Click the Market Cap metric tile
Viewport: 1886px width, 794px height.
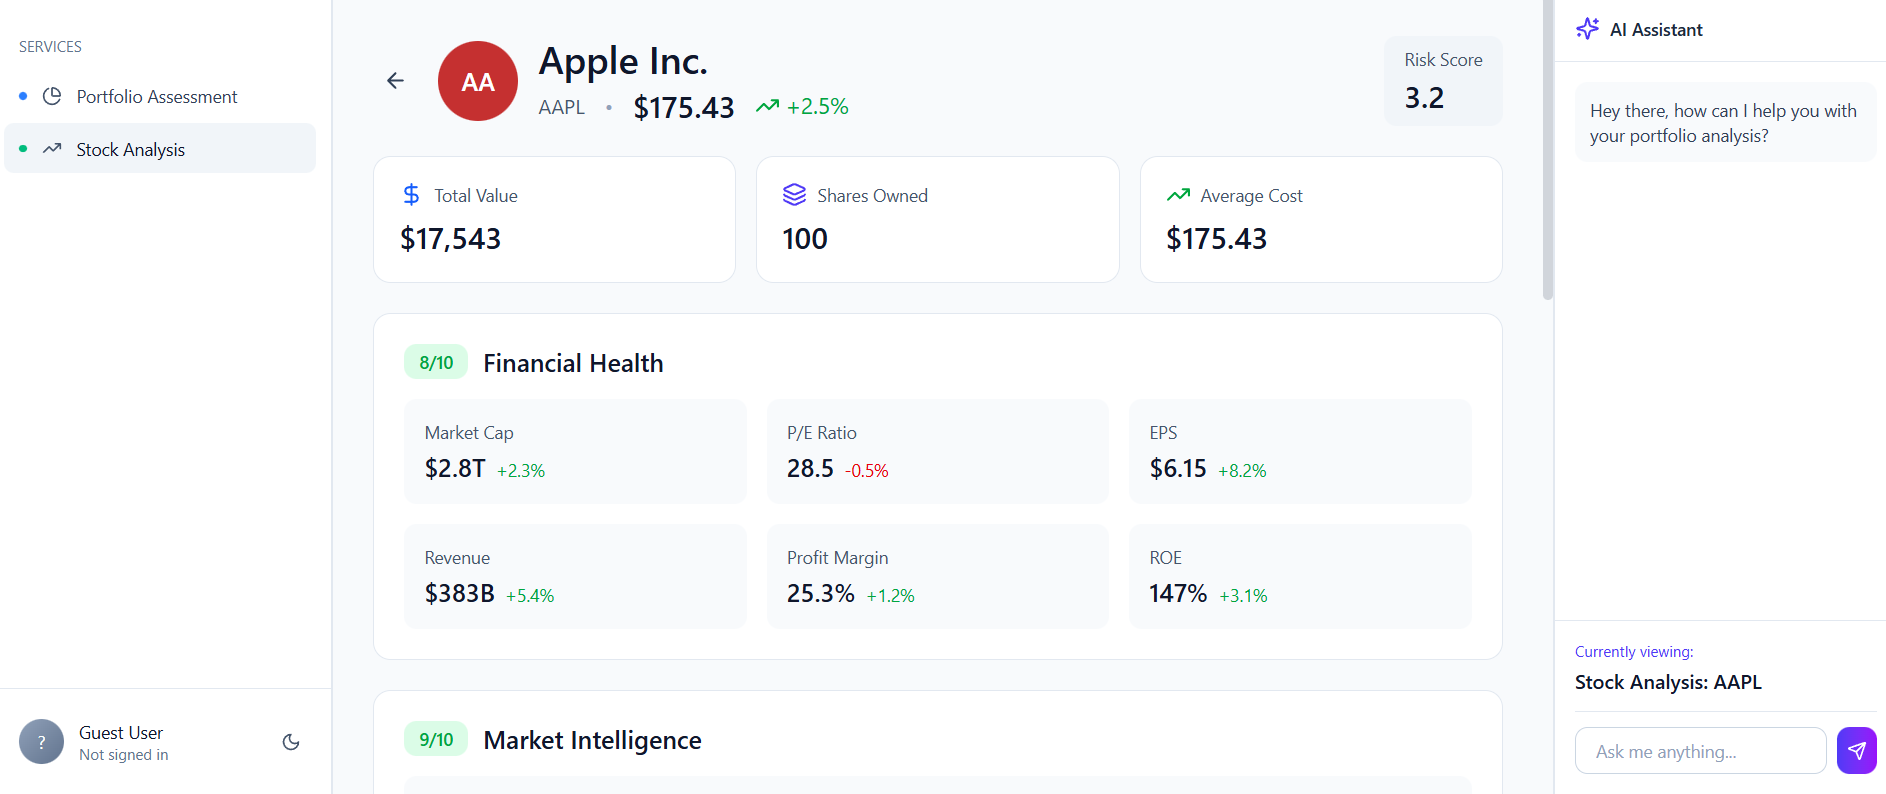coord(575,451)
